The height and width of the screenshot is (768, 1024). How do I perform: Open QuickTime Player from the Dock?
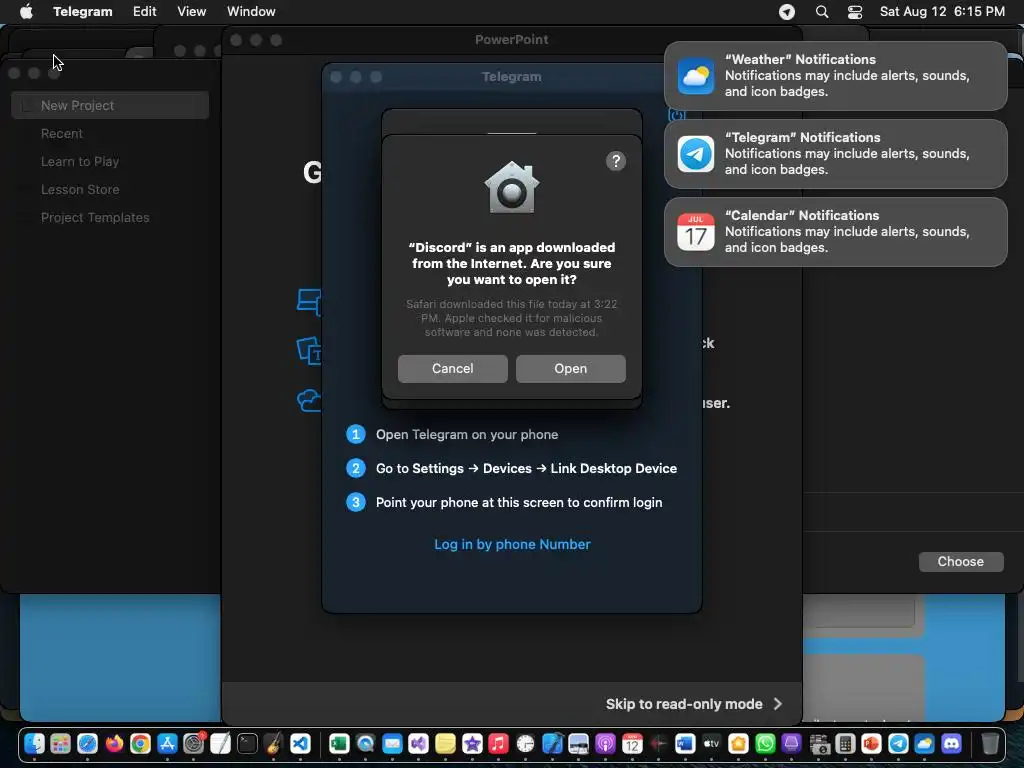click(366, 743)
